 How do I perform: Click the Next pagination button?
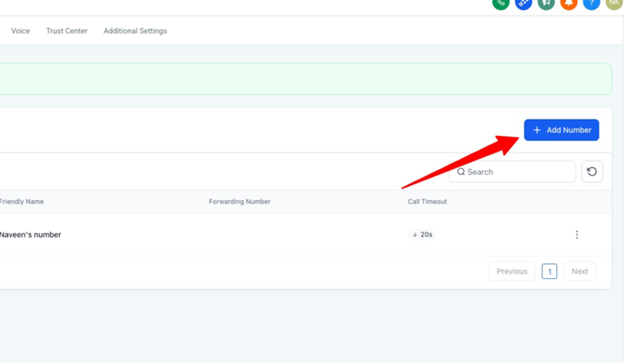[580, 271]
